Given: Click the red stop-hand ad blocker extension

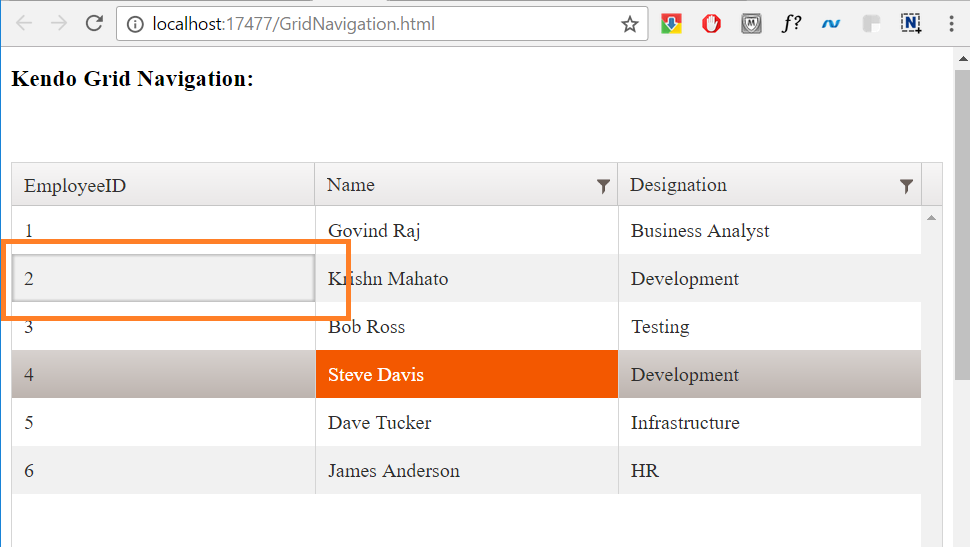Looking at the screenshot, I should pos(711,24).
